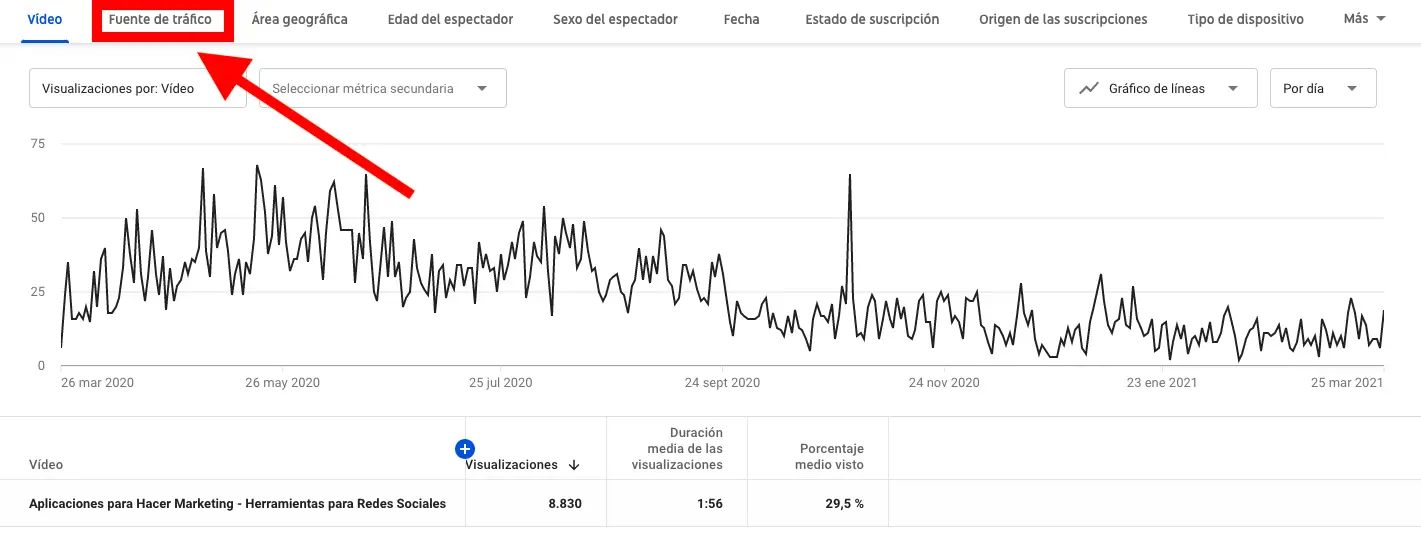1421x546 pixels.
Task: Open the Por día granularity dropdown
Action: (x=1322, y=89)
